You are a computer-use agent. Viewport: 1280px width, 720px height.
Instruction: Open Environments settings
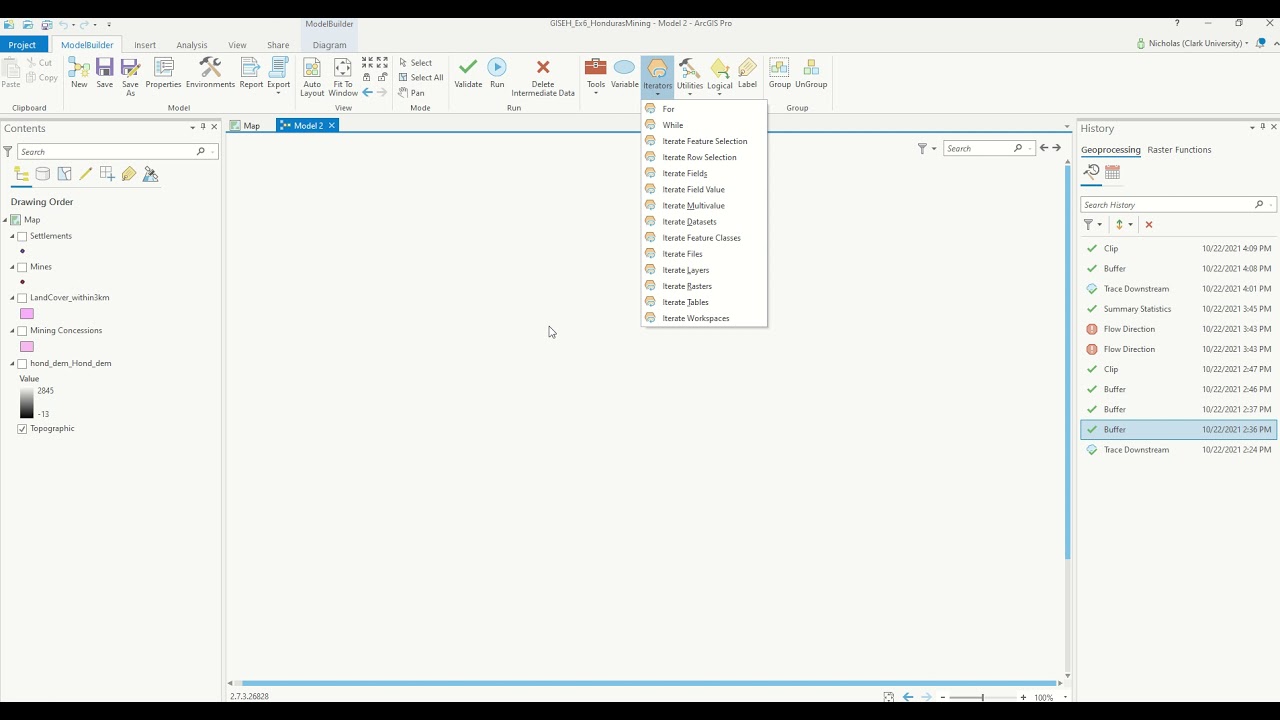(210, 73)
